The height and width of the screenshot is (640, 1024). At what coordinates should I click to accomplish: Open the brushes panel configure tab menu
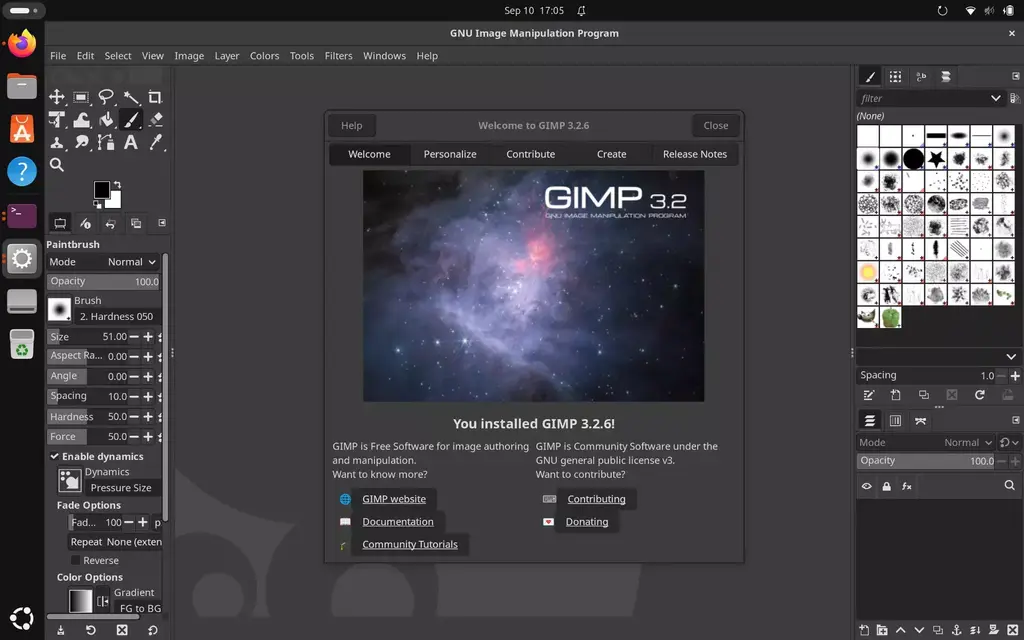click(x=1016, y=76)
